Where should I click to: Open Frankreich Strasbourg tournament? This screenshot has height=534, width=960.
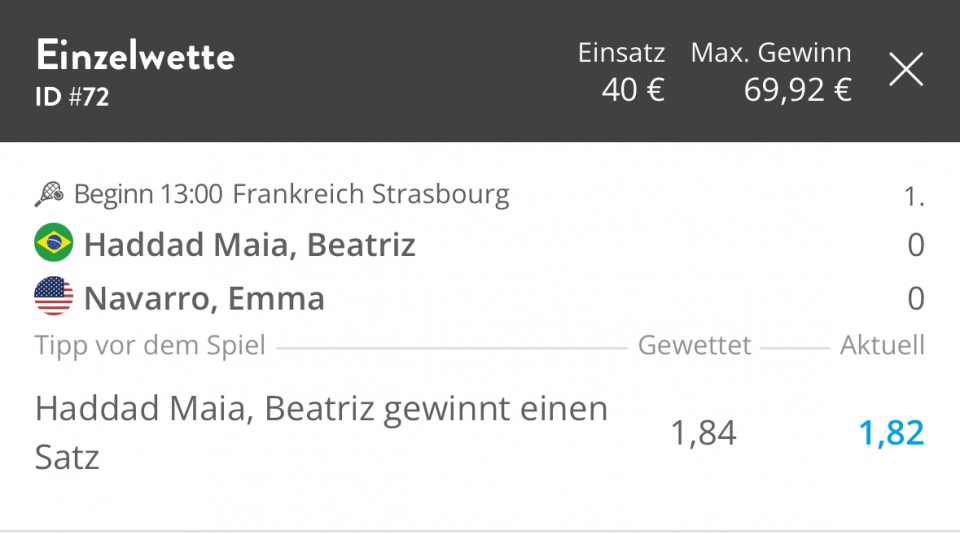click(371, 194)
